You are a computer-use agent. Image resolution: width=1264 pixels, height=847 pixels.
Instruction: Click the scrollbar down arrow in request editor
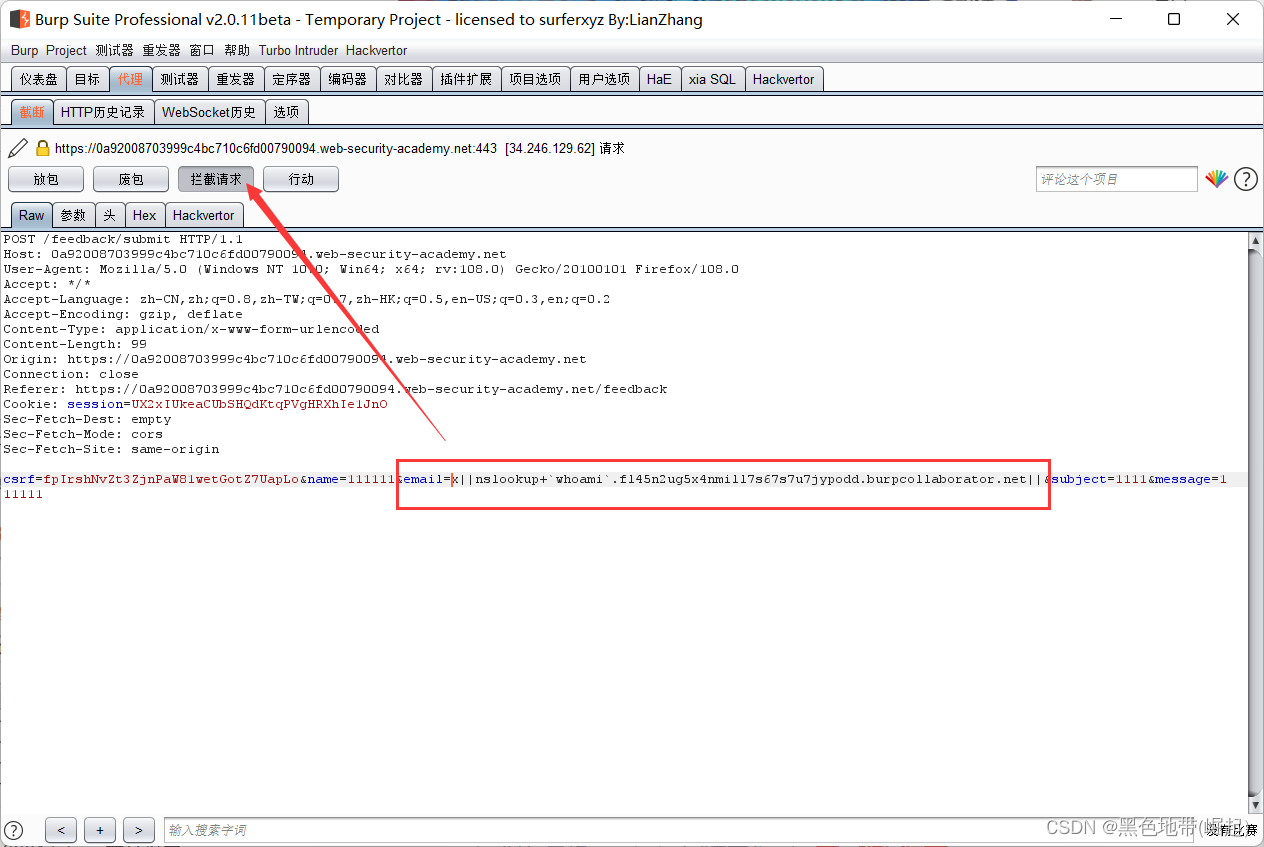[x=1256, y=804]
